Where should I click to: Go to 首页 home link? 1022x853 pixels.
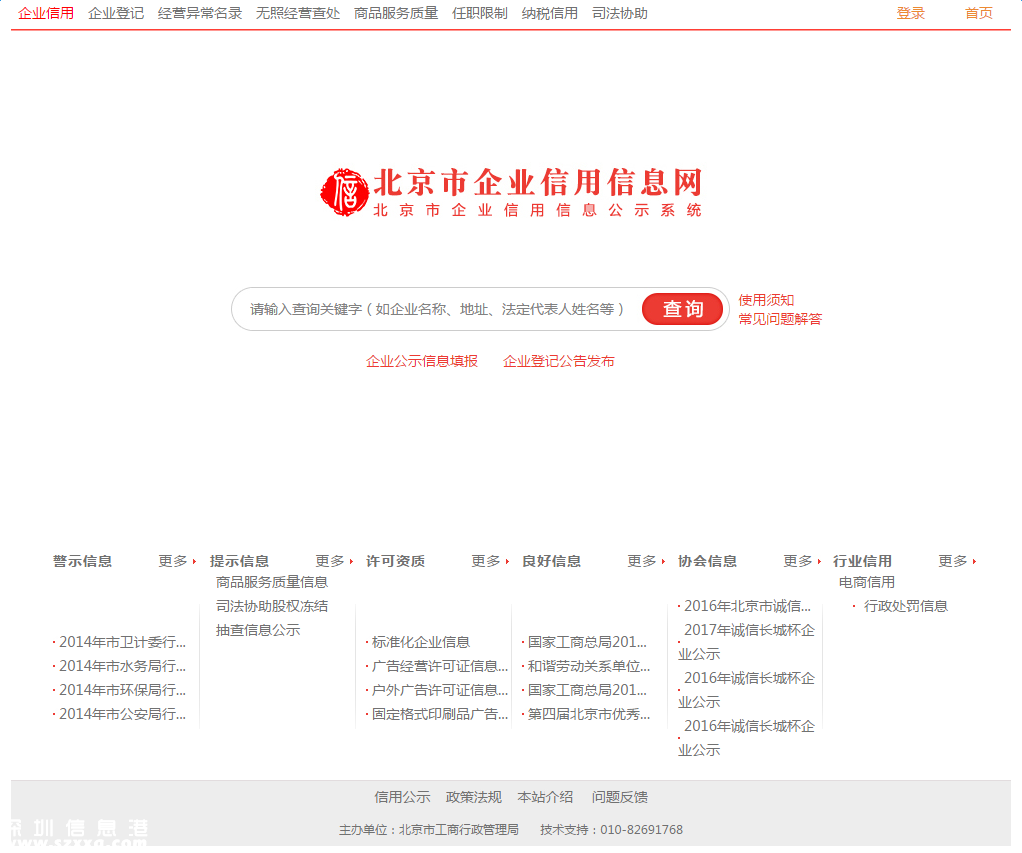tap(979, 13)
